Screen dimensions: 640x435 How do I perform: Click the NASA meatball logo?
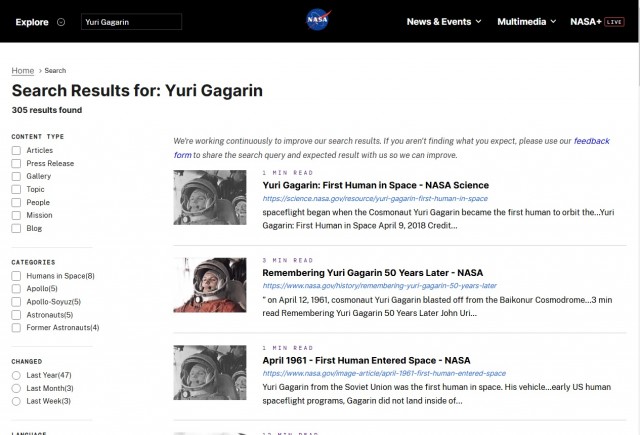[x=318, y=20]
